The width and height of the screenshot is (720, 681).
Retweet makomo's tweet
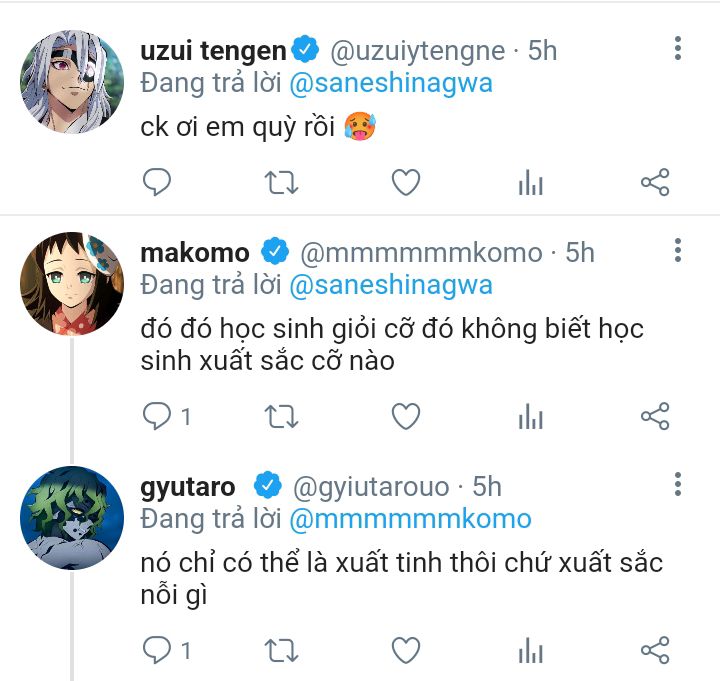point(280,416)
